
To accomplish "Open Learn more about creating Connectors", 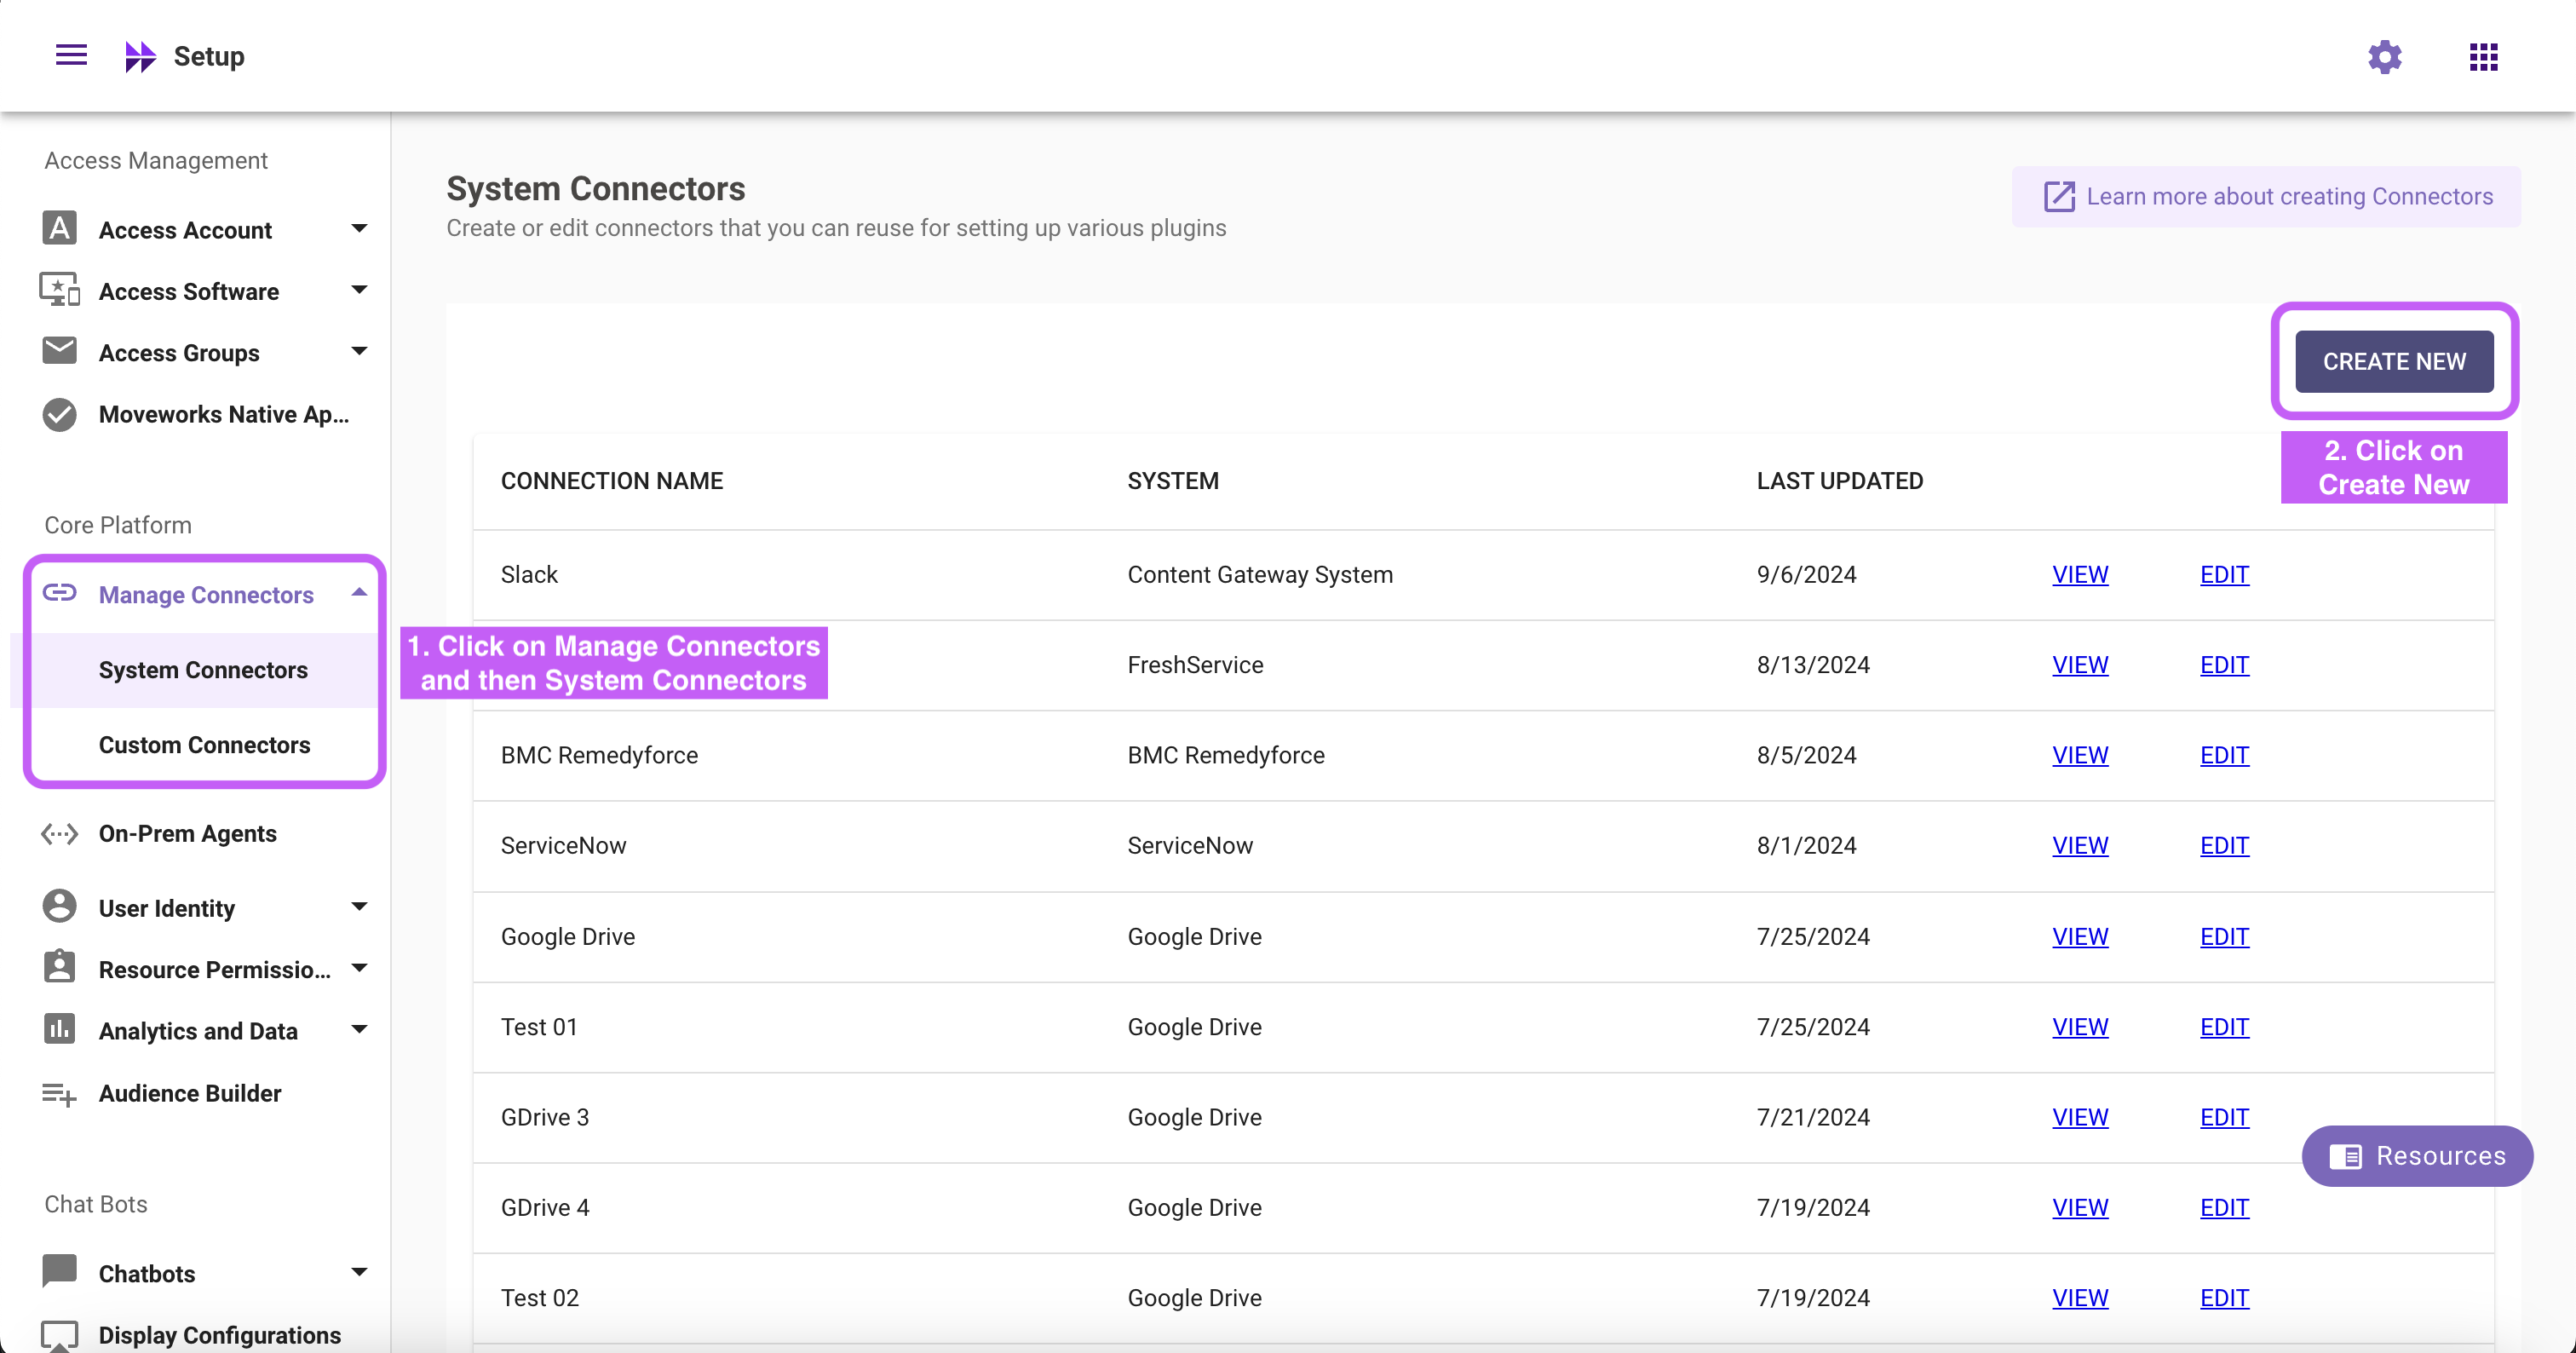I will 2266,196.
